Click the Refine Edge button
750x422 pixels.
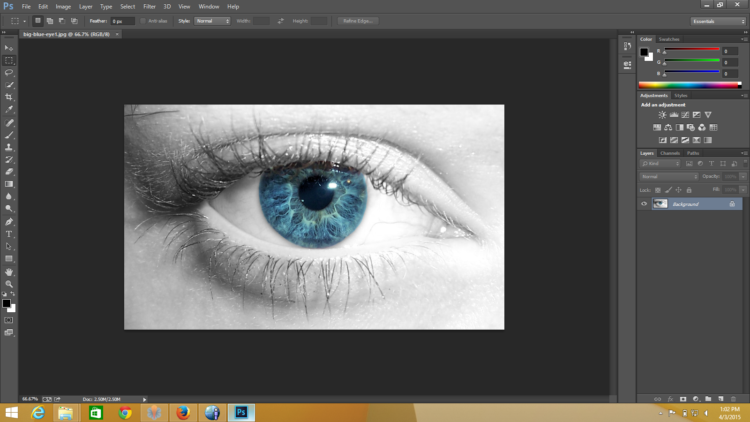pyautogui.click(x=358, y=21)
